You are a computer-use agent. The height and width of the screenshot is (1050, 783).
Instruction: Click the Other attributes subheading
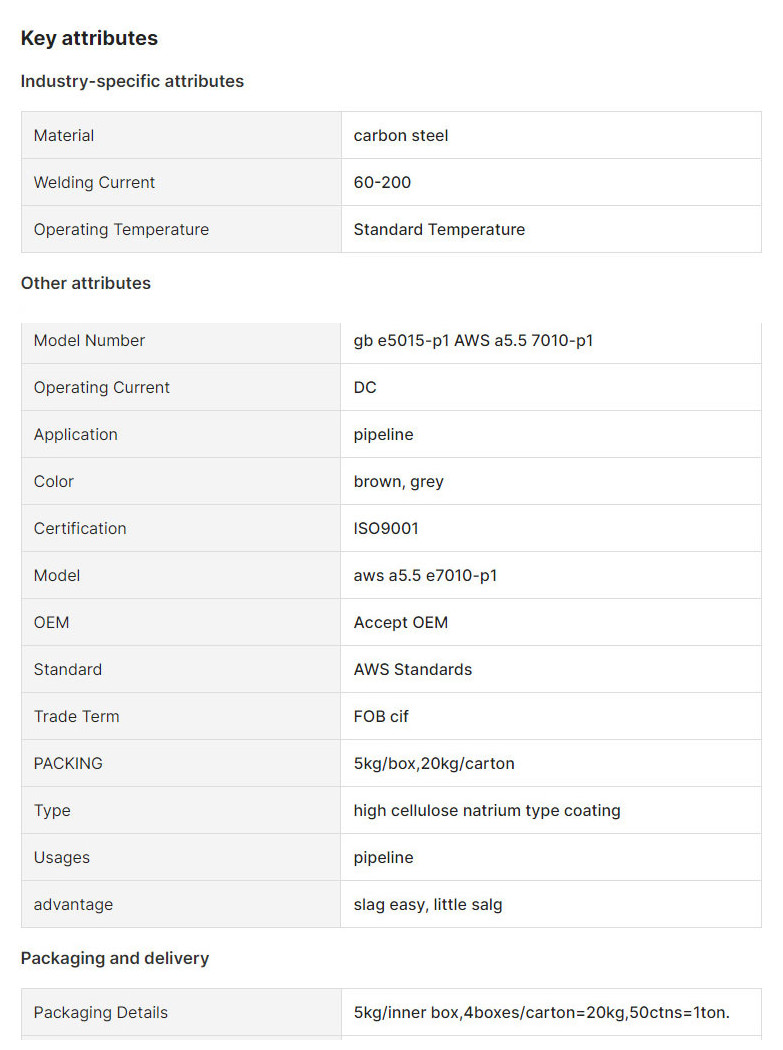point(86,283)
